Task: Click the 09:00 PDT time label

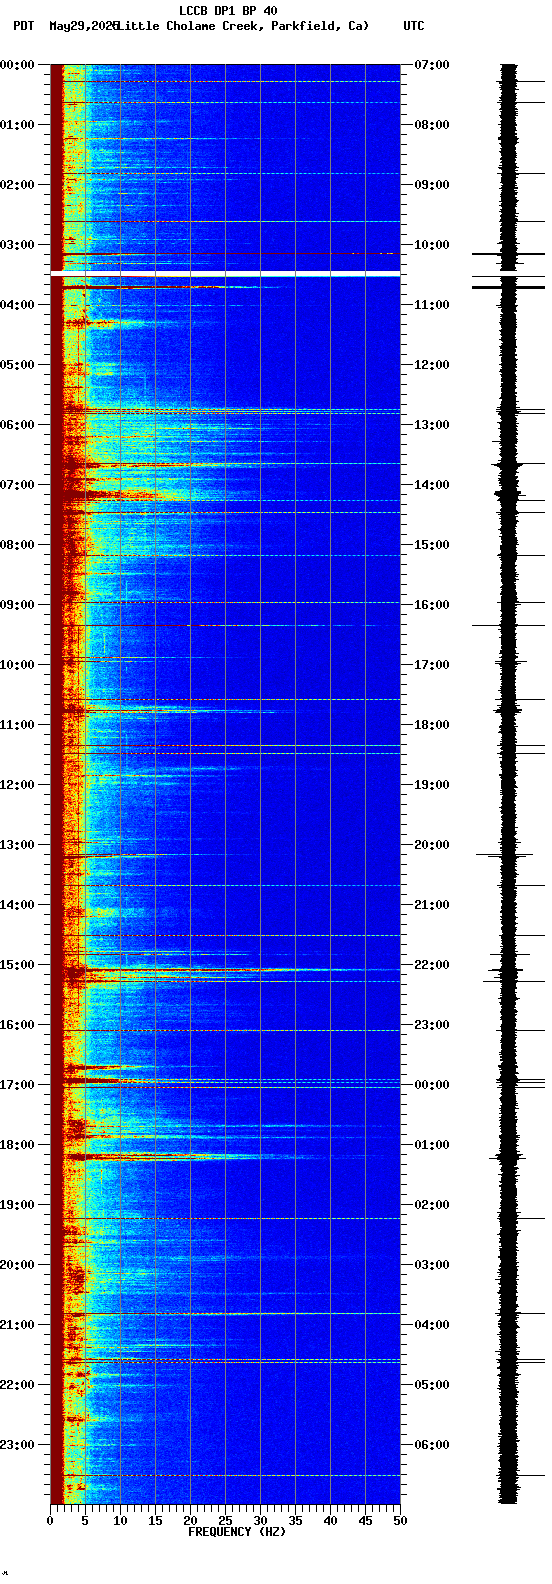Action: (x=17, y=605)
